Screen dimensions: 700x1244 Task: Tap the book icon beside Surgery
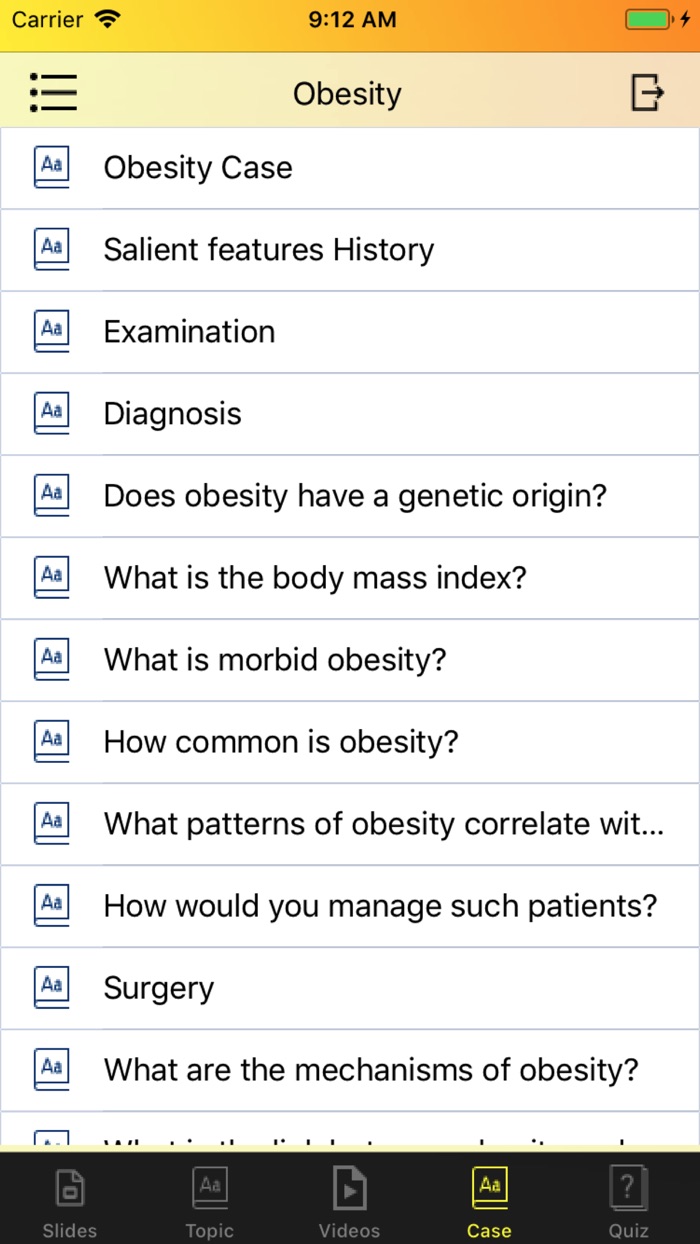(x=51, y=986)
